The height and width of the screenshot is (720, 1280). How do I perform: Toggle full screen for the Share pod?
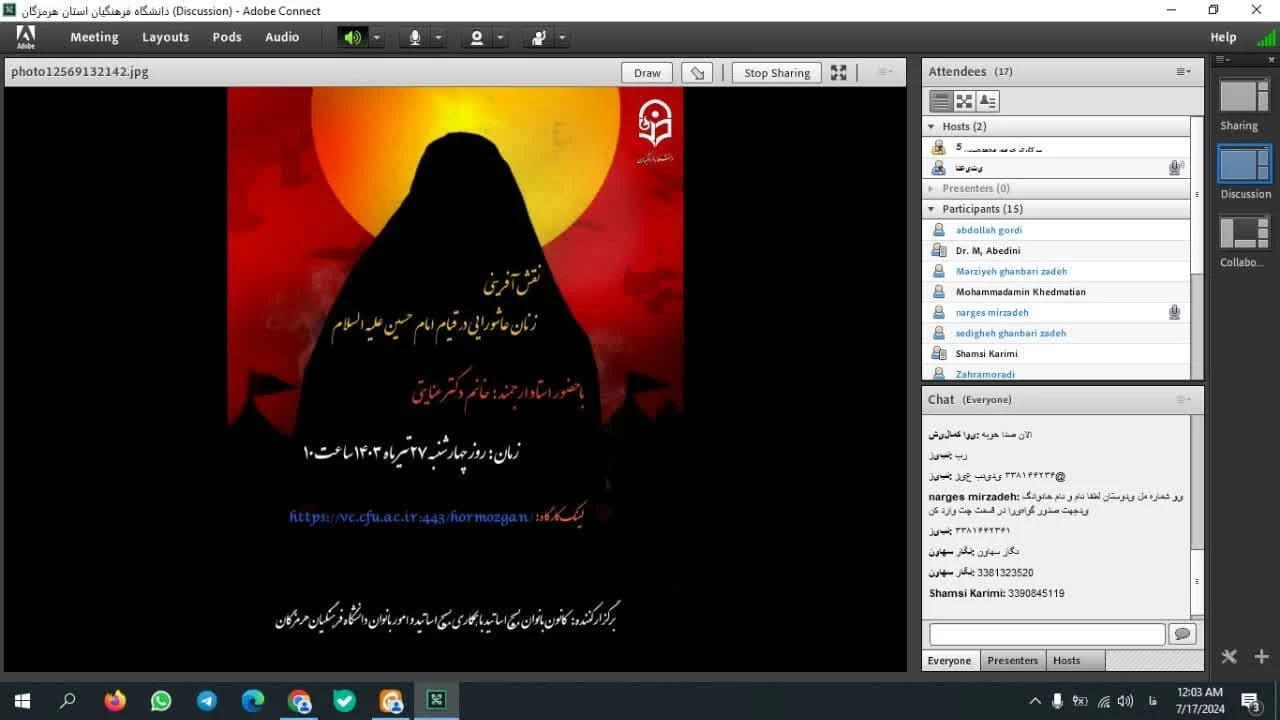pos(838,72)
